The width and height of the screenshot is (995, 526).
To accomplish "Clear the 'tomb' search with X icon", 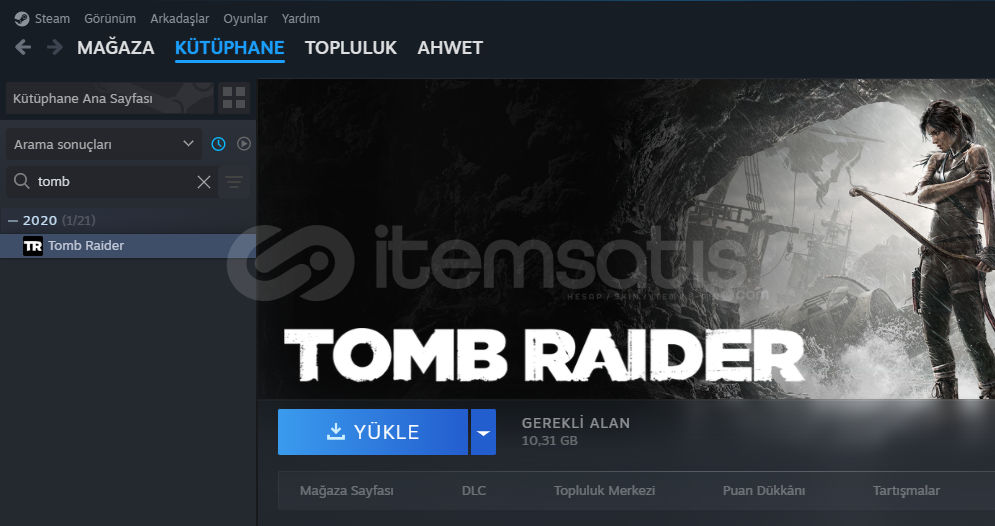I will point(204,182).
